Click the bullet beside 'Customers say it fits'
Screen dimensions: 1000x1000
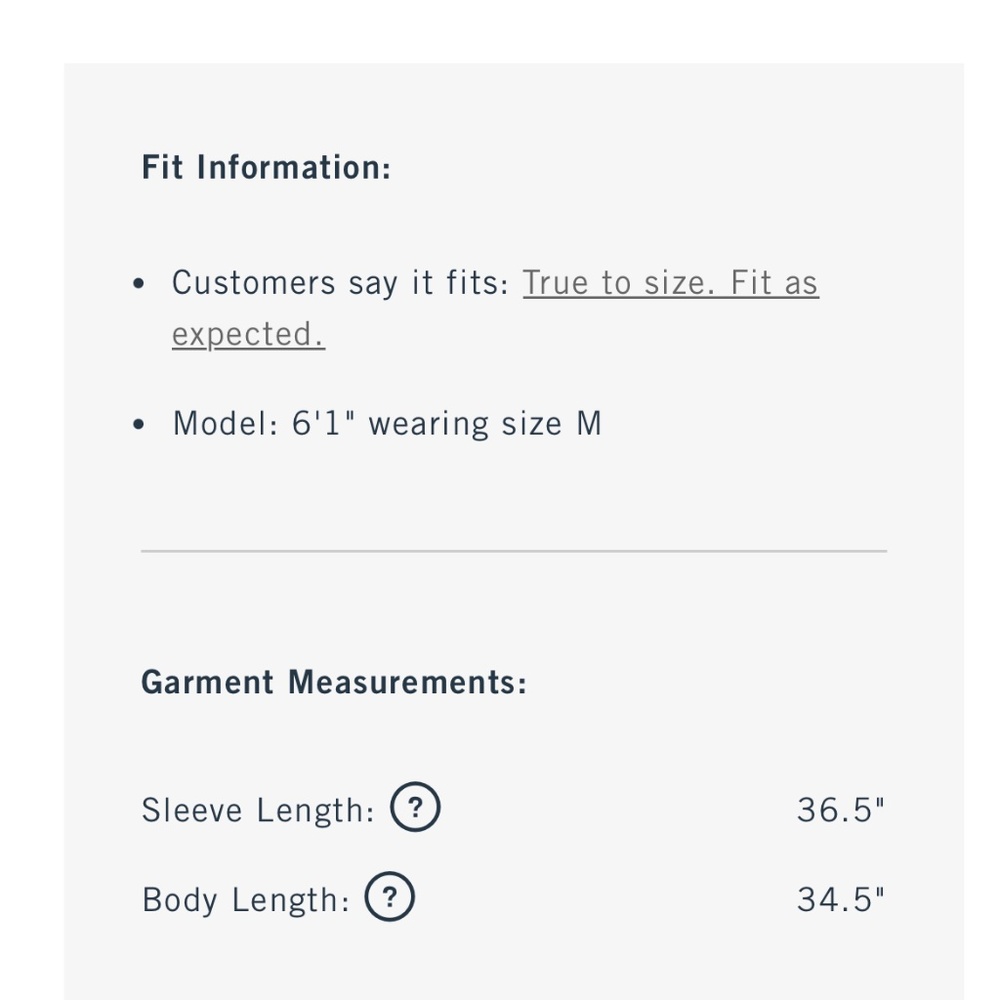[x=139, y=283]
